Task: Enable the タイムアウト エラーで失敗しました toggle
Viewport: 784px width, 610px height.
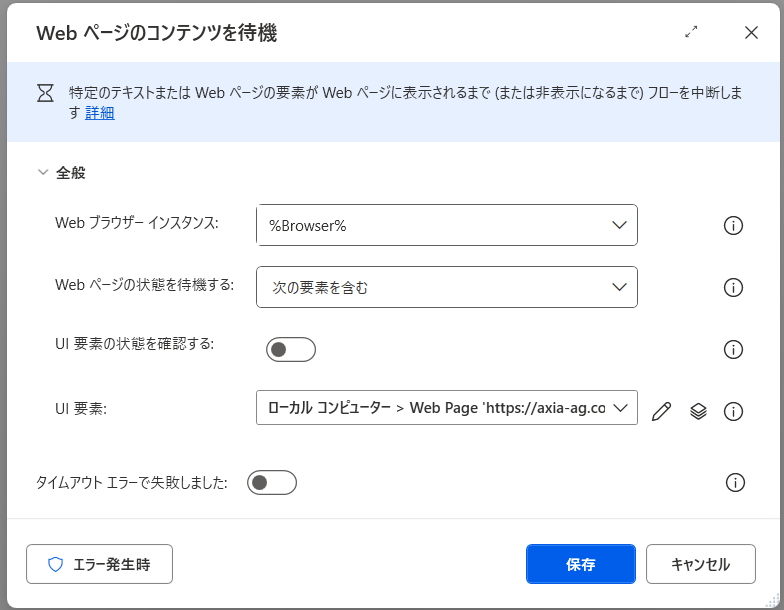Action: 272,483
